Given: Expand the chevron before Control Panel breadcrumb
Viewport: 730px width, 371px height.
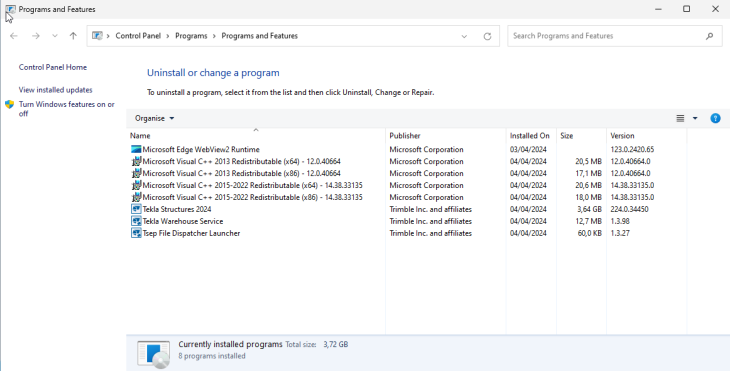Looking at the screenshot, I should [108, 36].
